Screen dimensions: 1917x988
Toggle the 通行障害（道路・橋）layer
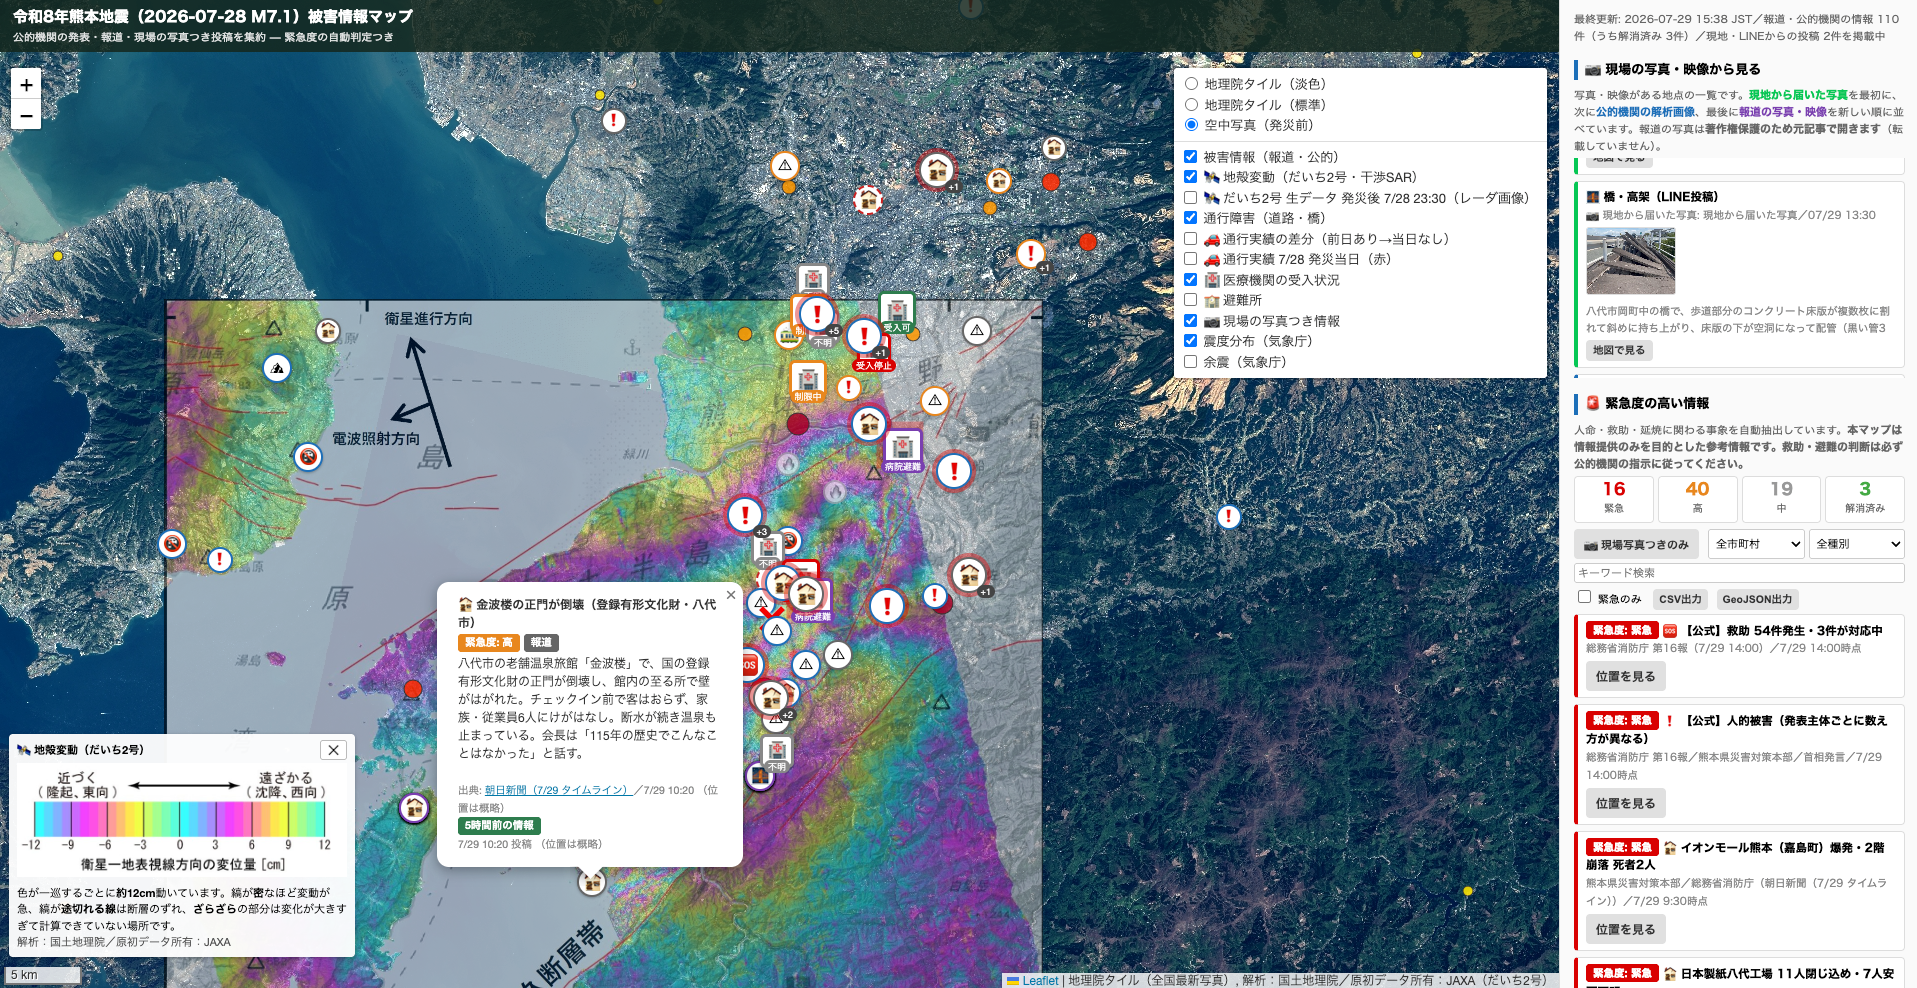click(x=1191, y=218)
